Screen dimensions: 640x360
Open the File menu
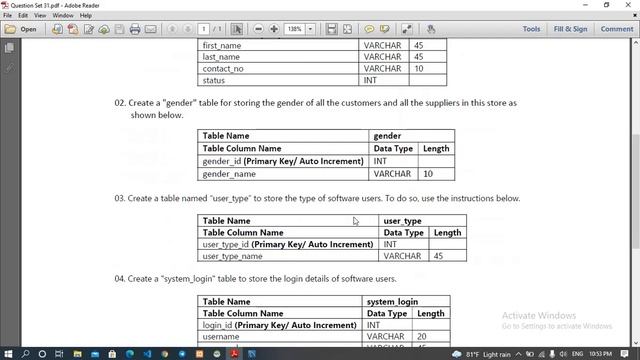[7, 16]
